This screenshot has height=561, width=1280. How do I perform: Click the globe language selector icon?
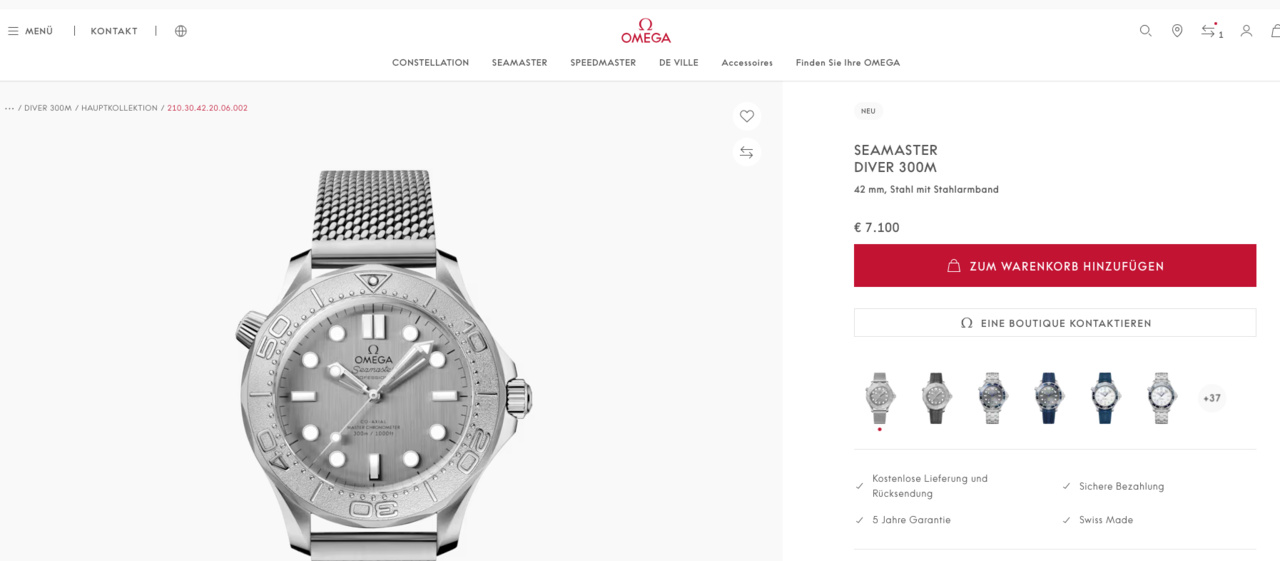[x=181, y=31]
